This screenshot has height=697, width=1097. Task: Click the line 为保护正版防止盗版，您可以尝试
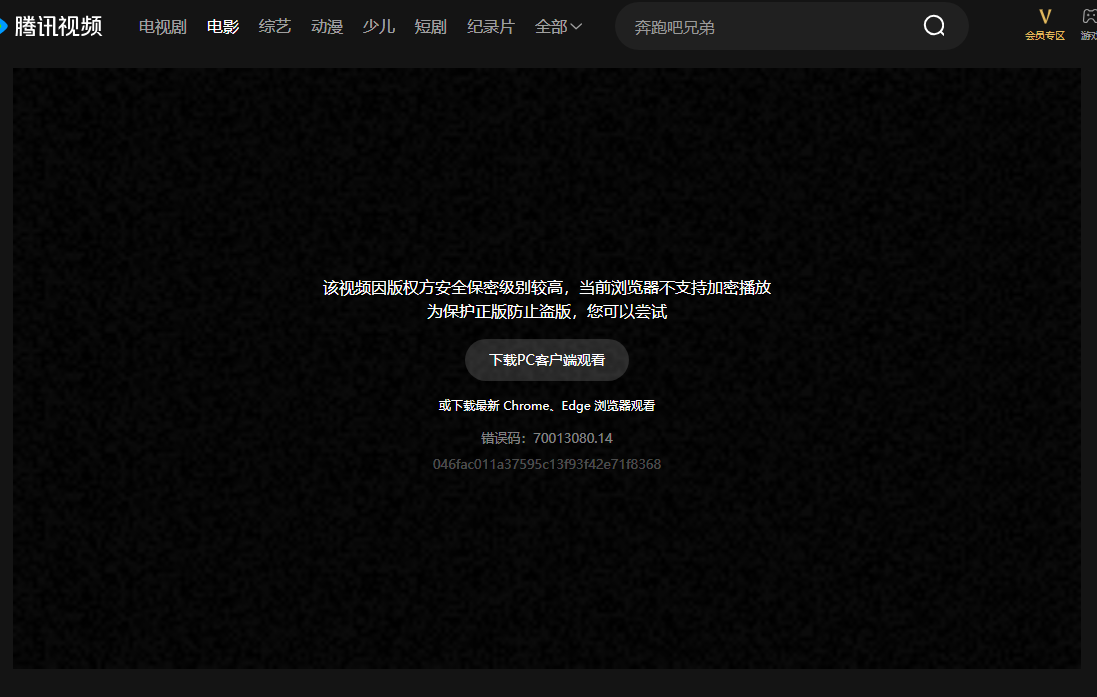pos(547,311)
